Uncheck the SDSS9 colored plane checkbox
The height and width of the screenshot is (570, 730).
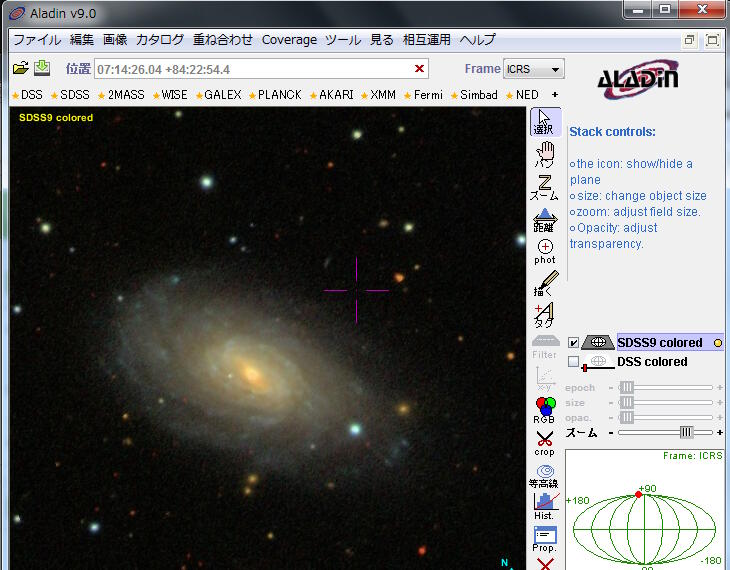(x=574, y=343)
